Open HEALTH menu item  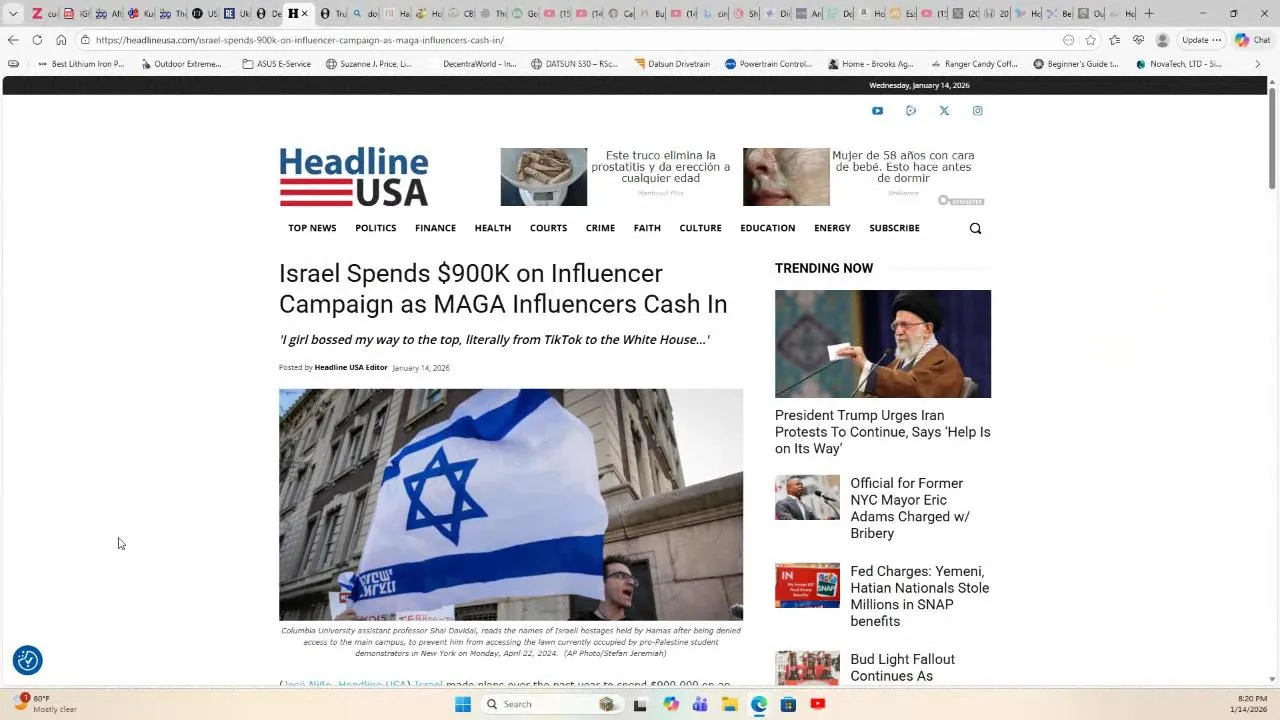click(493, 228)
